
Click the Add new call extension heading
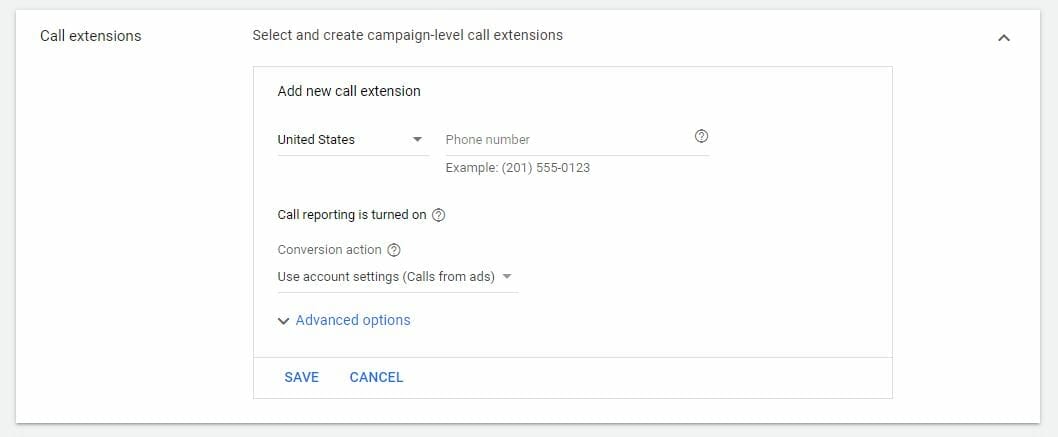(349, 91)
